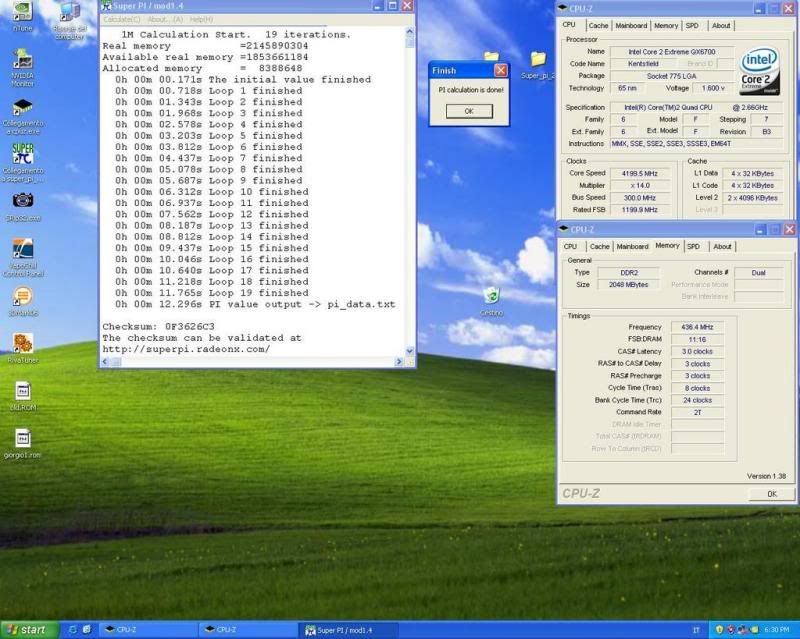The width and height of the screenshot is (800, 639).
Task: Select the Cestino recycle bin icon
Action: (x=491, y=295)
